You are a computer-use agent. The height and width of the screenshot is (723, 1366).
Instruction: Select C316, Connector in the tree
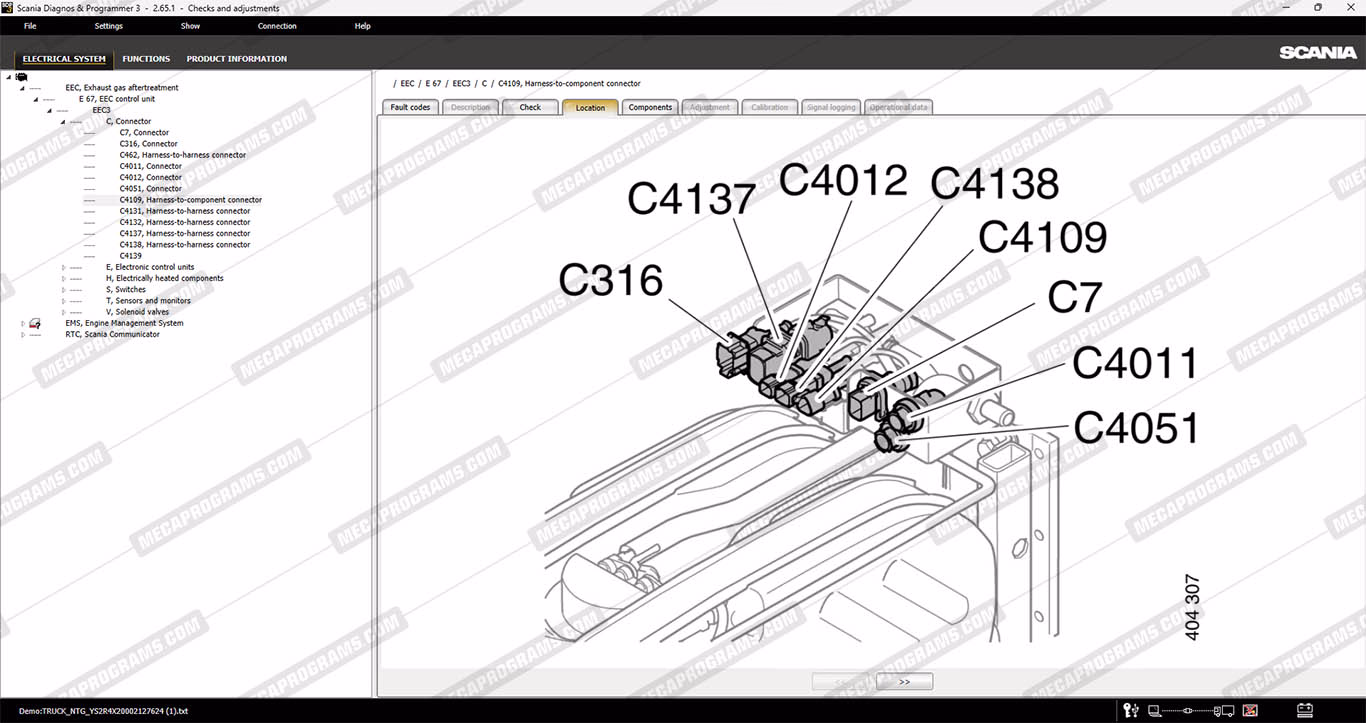(x=149, y=144)
